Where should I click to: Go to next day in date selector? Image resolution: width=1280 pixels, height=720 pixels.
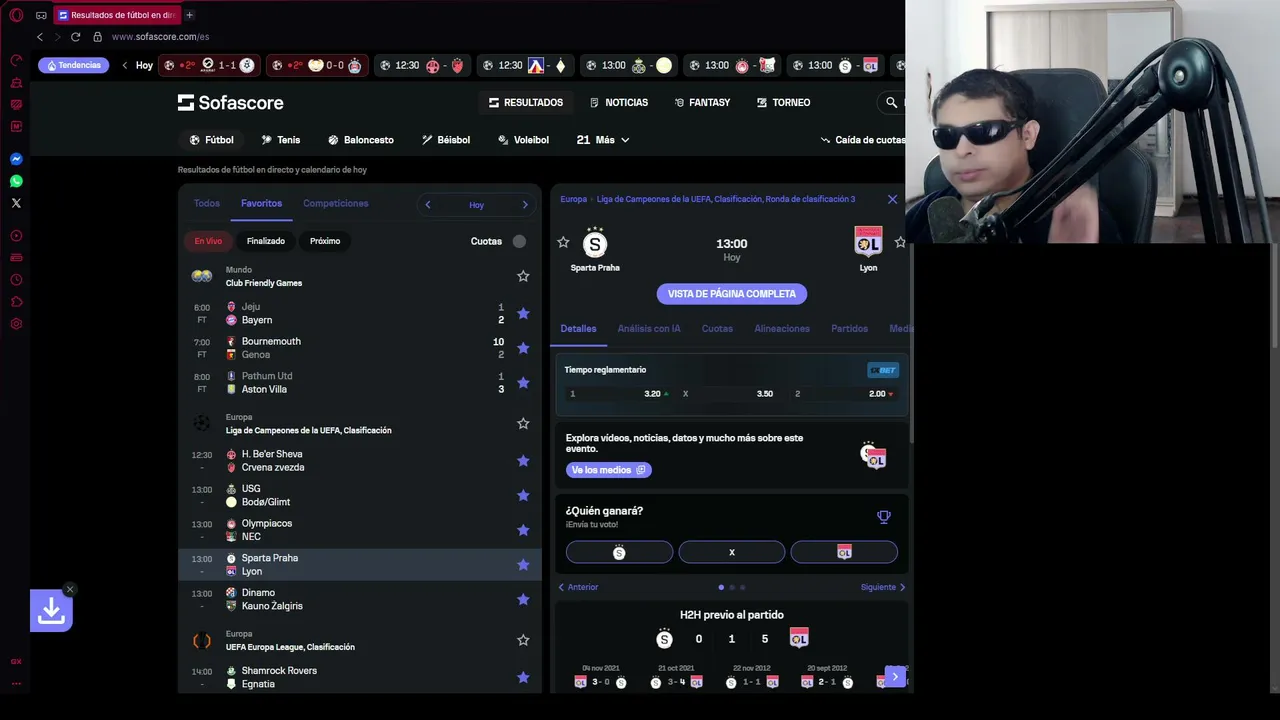coord(525,205)
